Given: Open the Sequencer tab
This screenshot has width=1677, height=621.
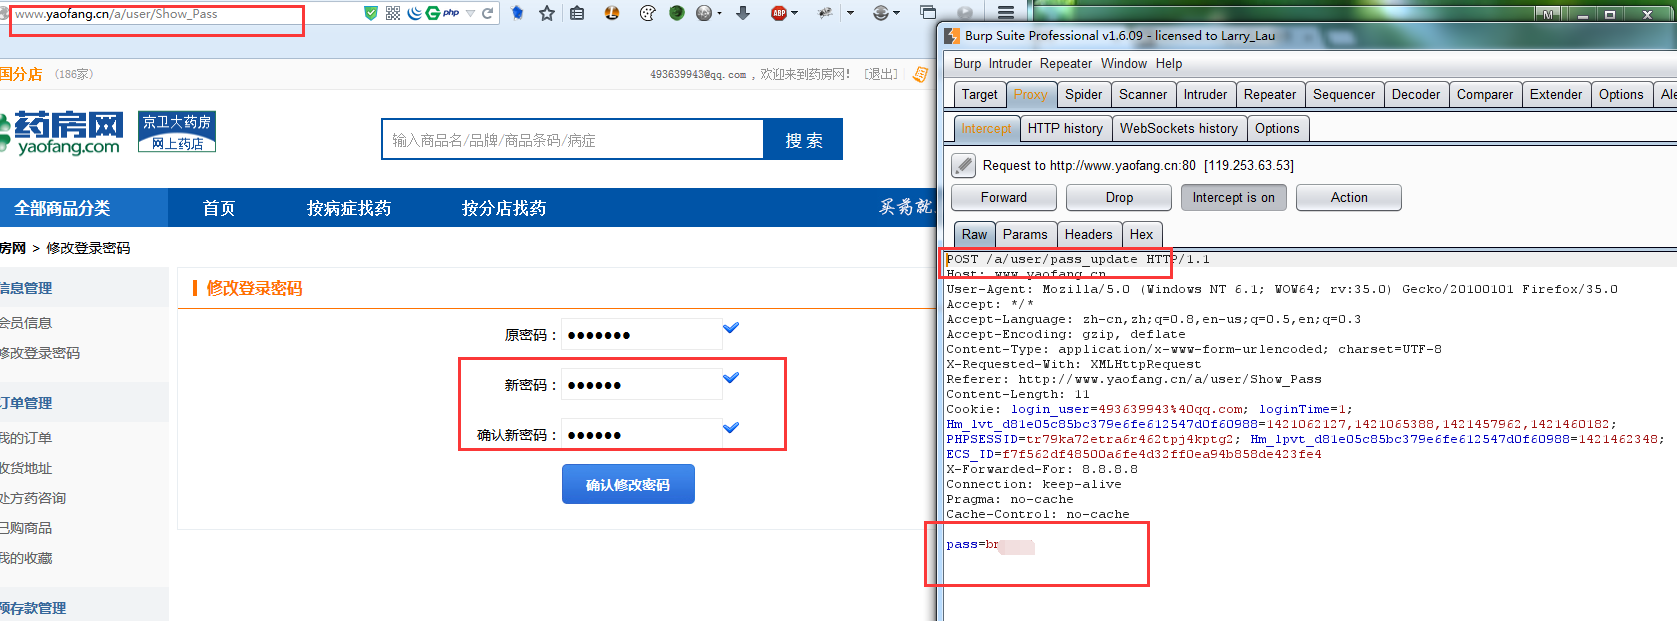Looking at the screenshot, I should 1344,94.
